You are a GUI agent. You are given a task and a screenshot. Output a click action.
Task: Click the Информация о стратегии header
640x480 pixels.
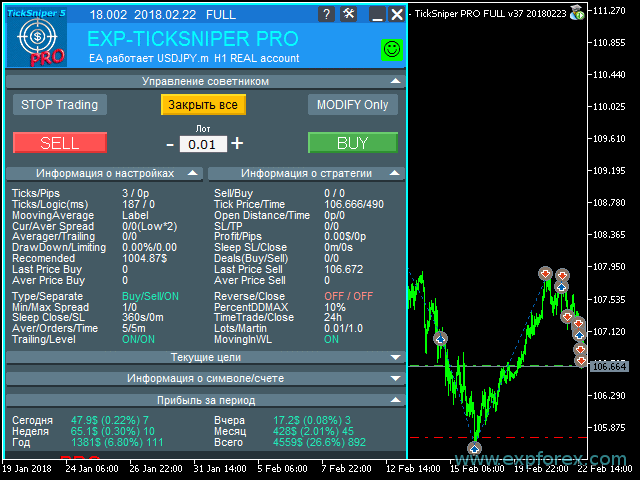306,173
